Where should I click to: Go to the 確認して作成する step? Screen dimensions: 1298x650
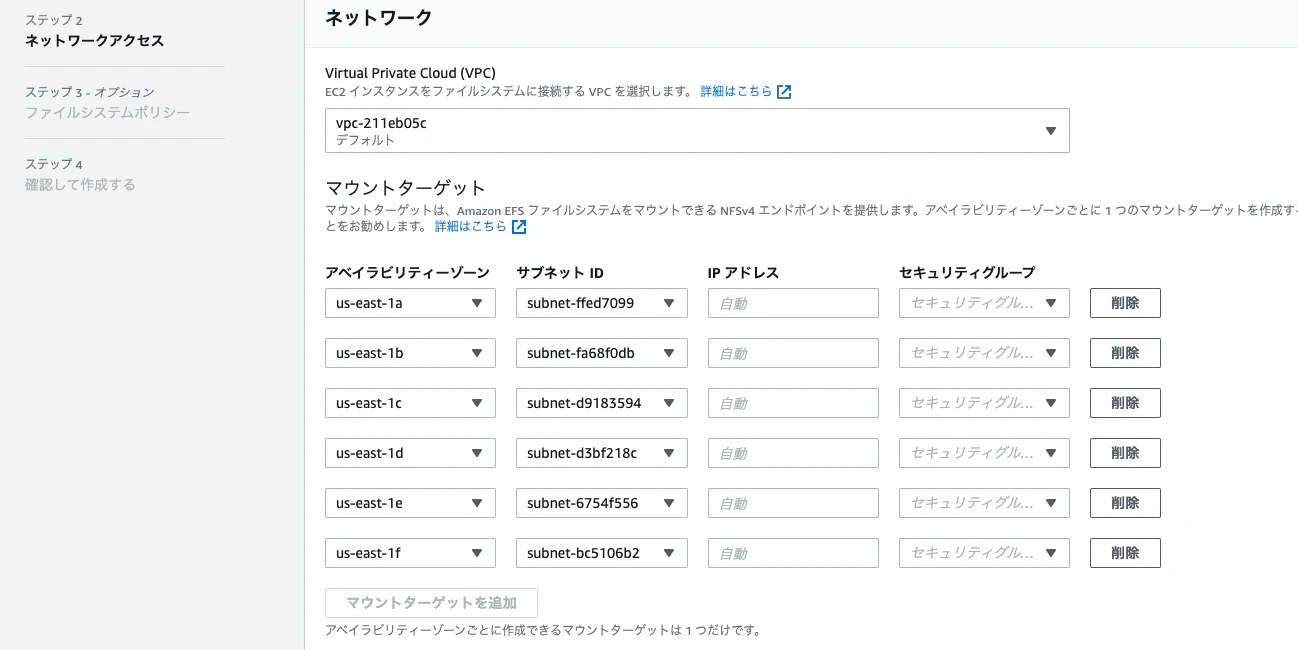[80, 185]
